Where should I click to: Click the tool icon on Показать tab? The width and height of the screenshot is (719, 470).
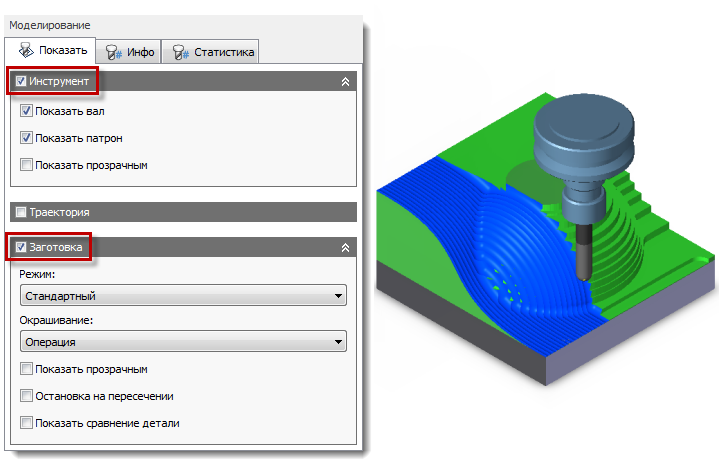click(x=26, y=50)
